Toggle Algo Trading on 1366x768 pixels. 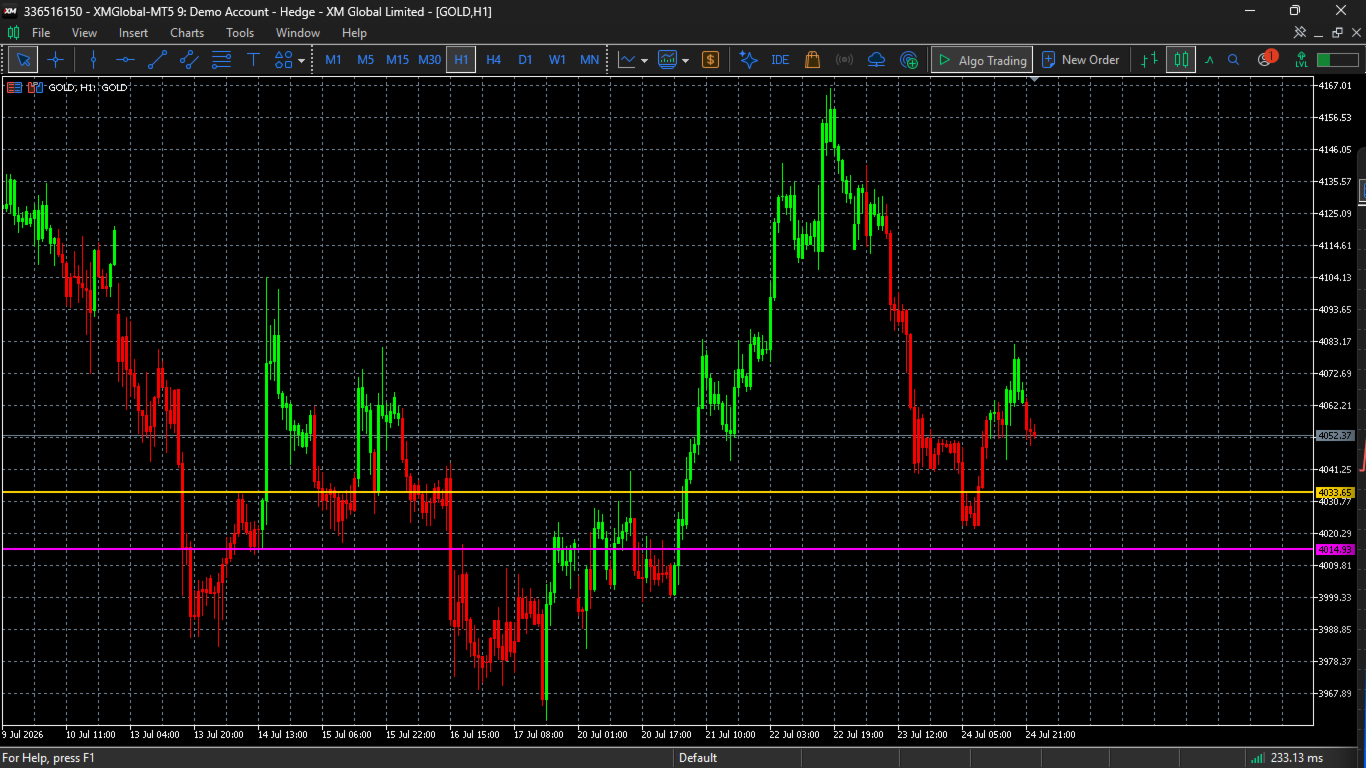[x=982, y=60]
